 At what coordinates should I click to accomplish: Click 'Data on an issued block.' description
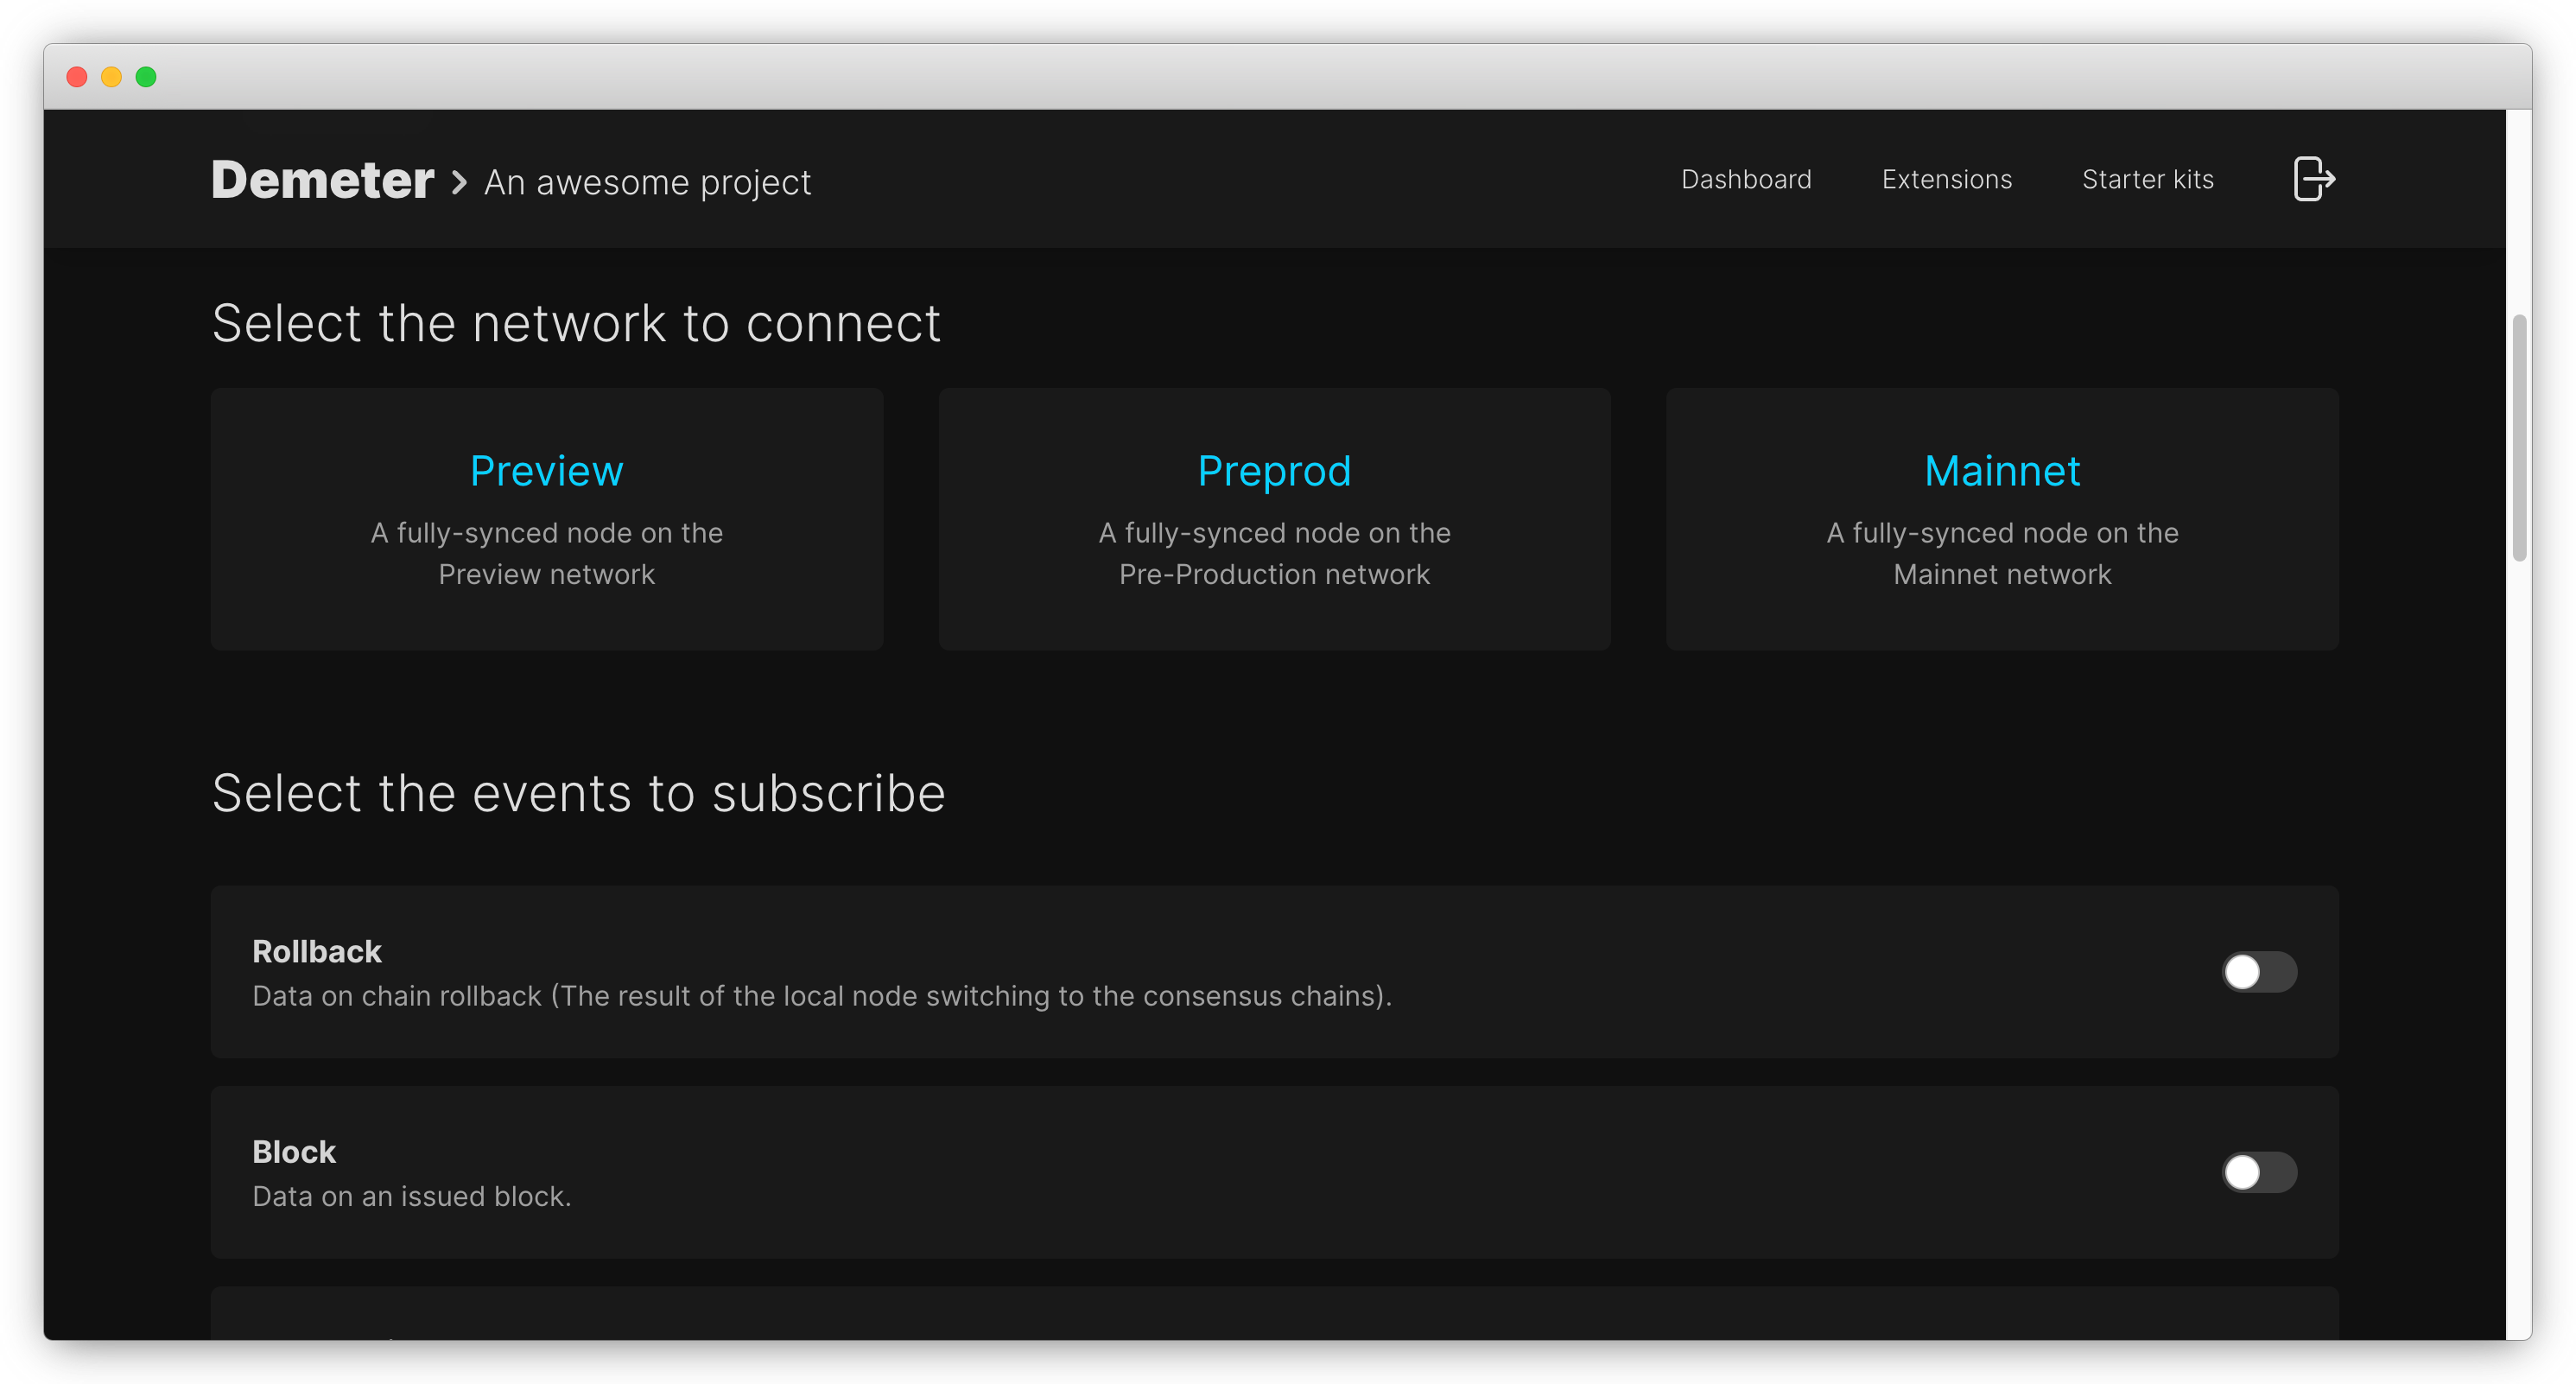[411, 1196]
